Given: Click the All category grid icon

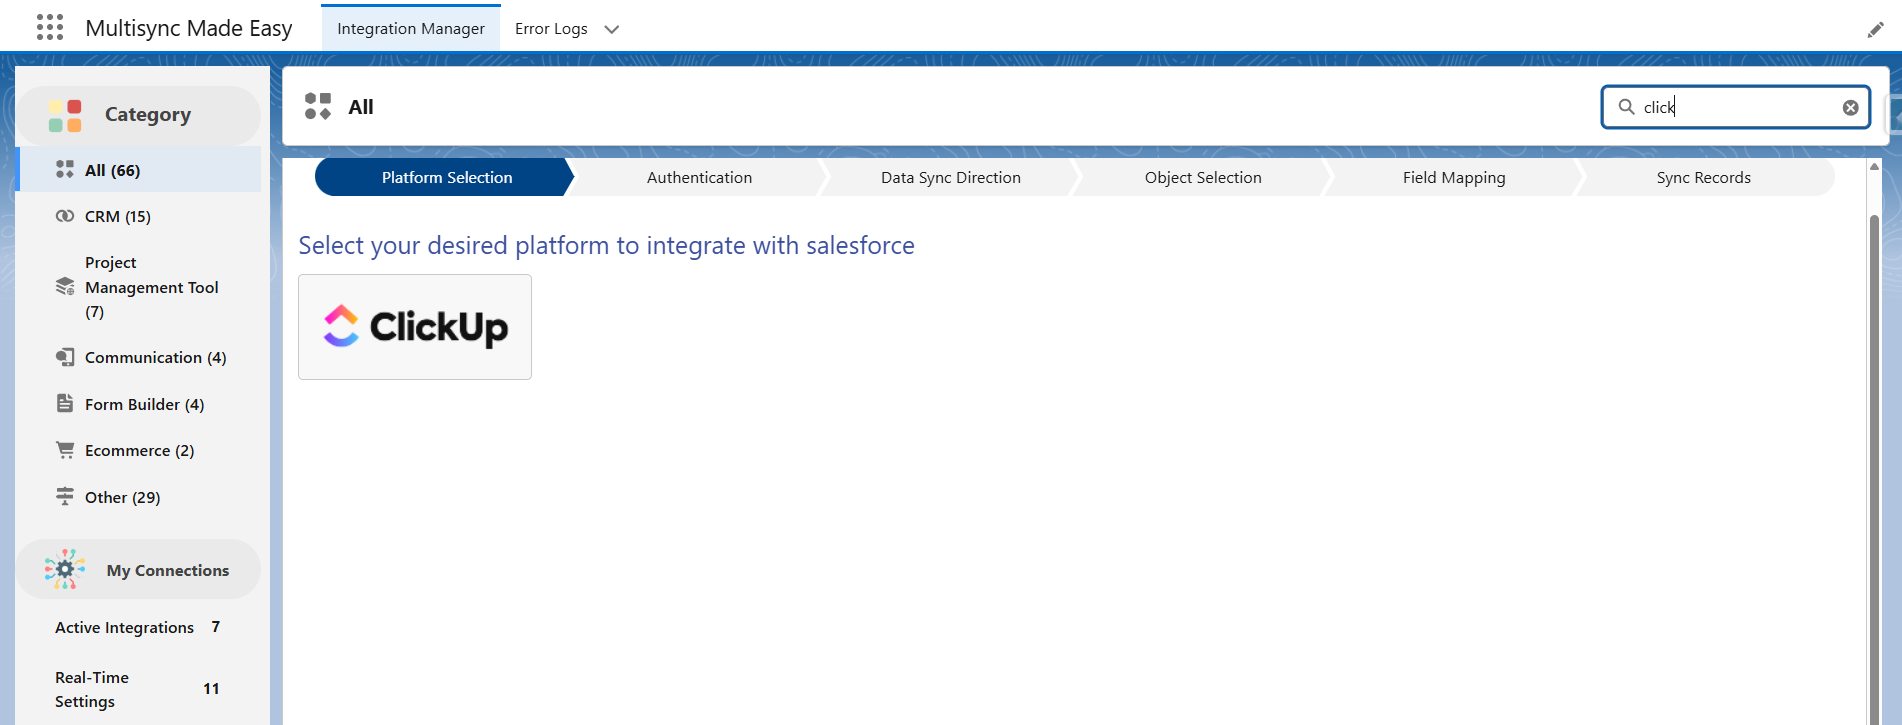Looking at the screenshot, I should click(x=65, y=169).
